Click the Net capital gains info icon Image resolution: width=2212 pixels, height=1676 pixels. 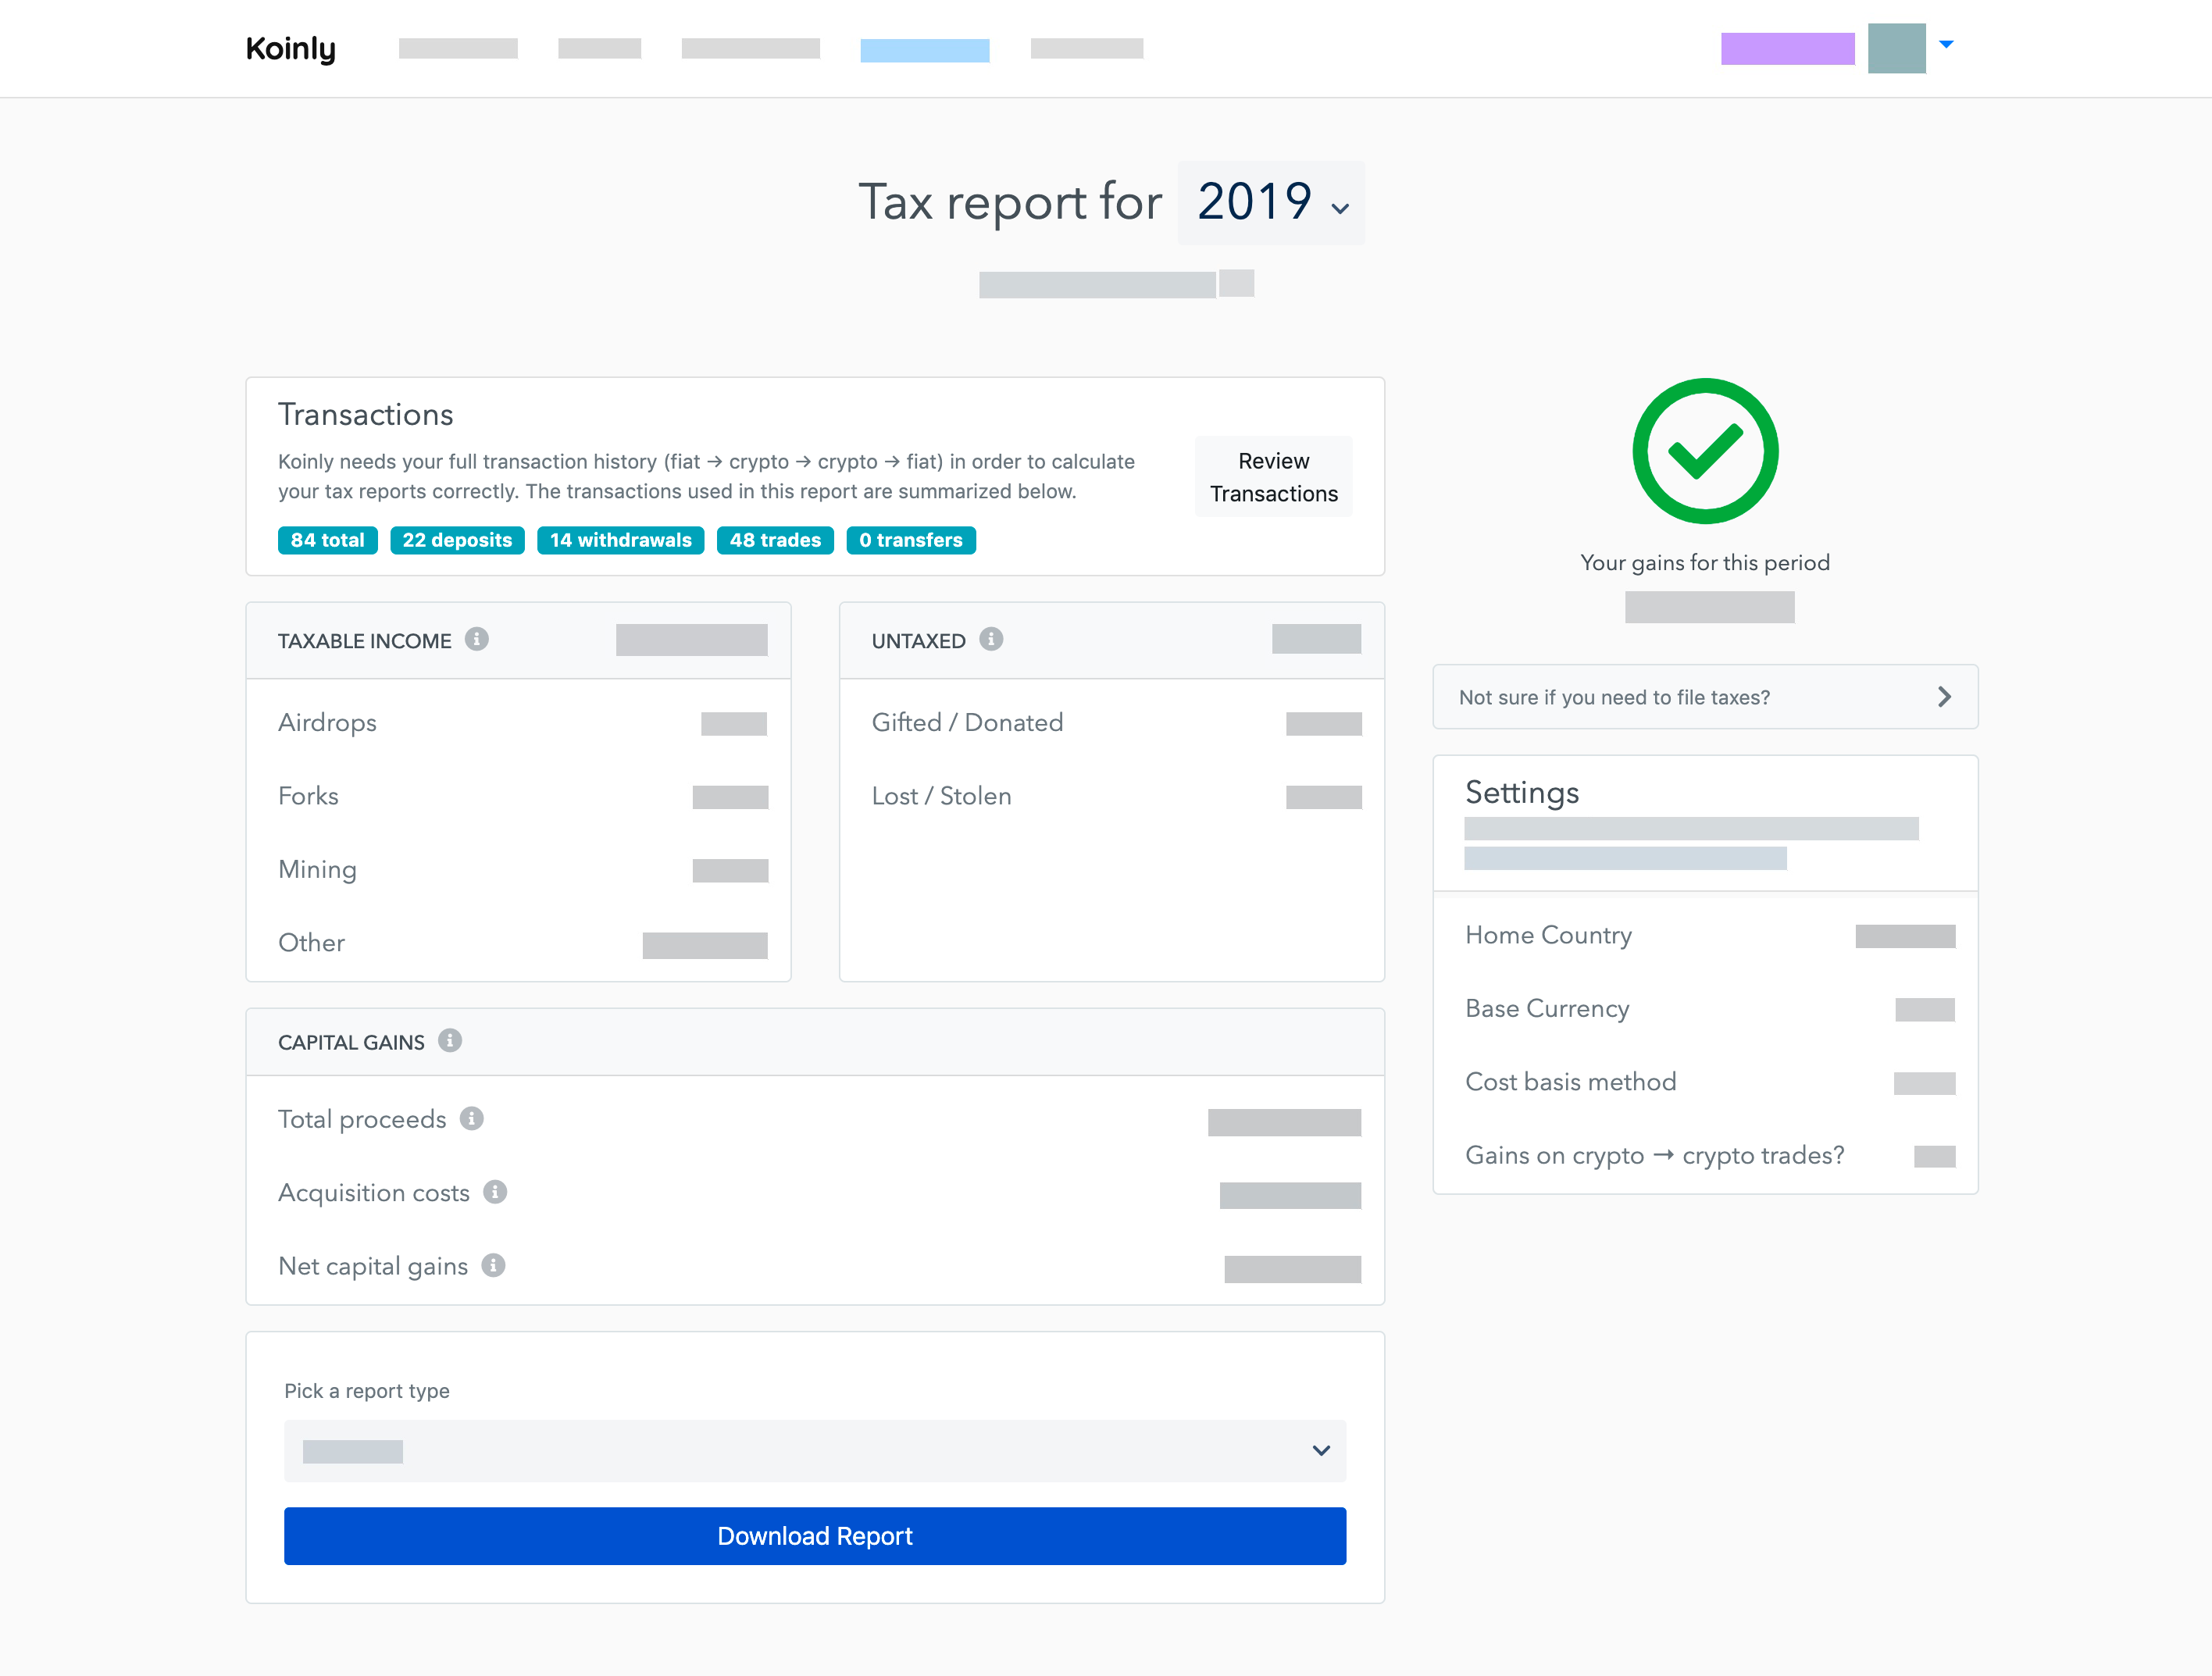(493, 1266)
